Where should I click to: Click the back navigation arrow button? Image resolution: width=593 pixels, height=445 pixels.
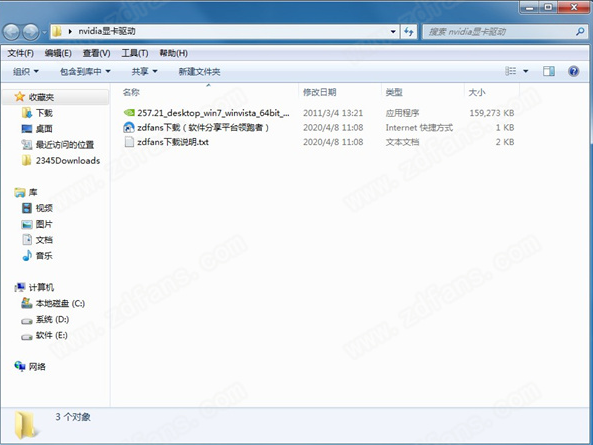(x=11, y=32)
